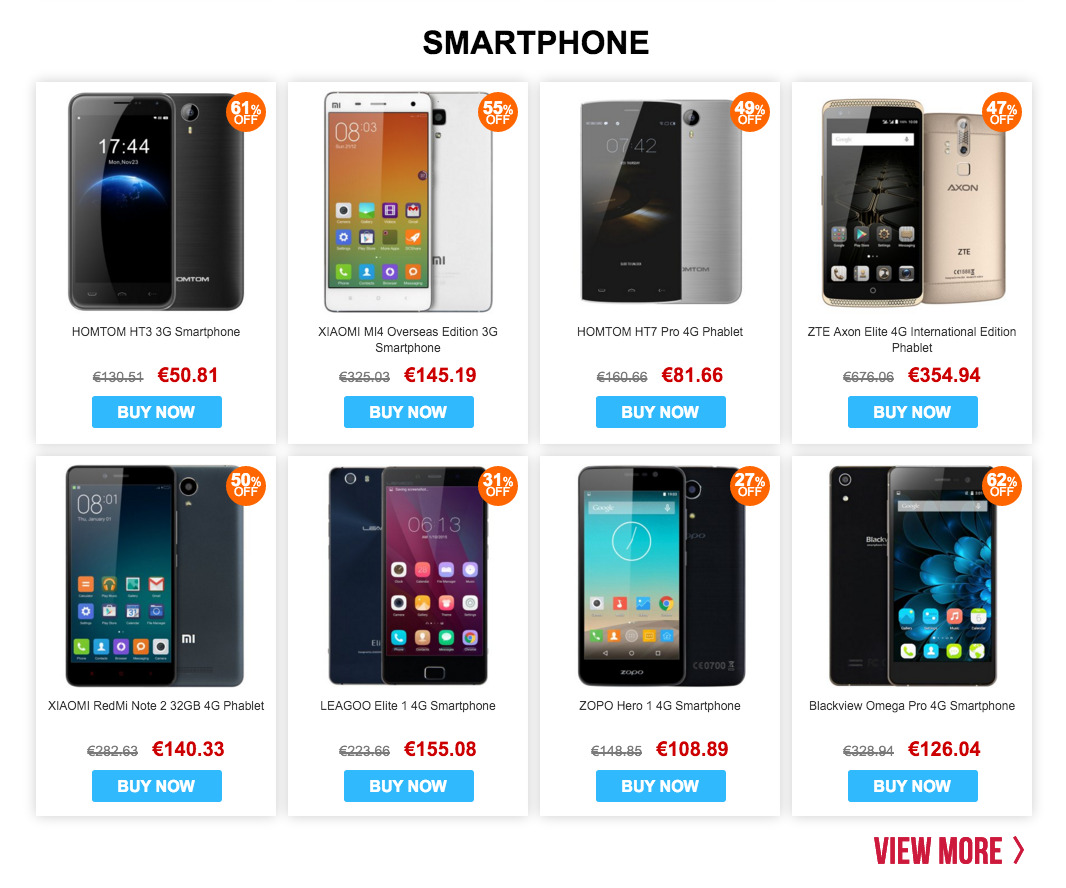
Task: Click the 31% OFF badge on LEAGOO Elite 1
Action: 498,485
